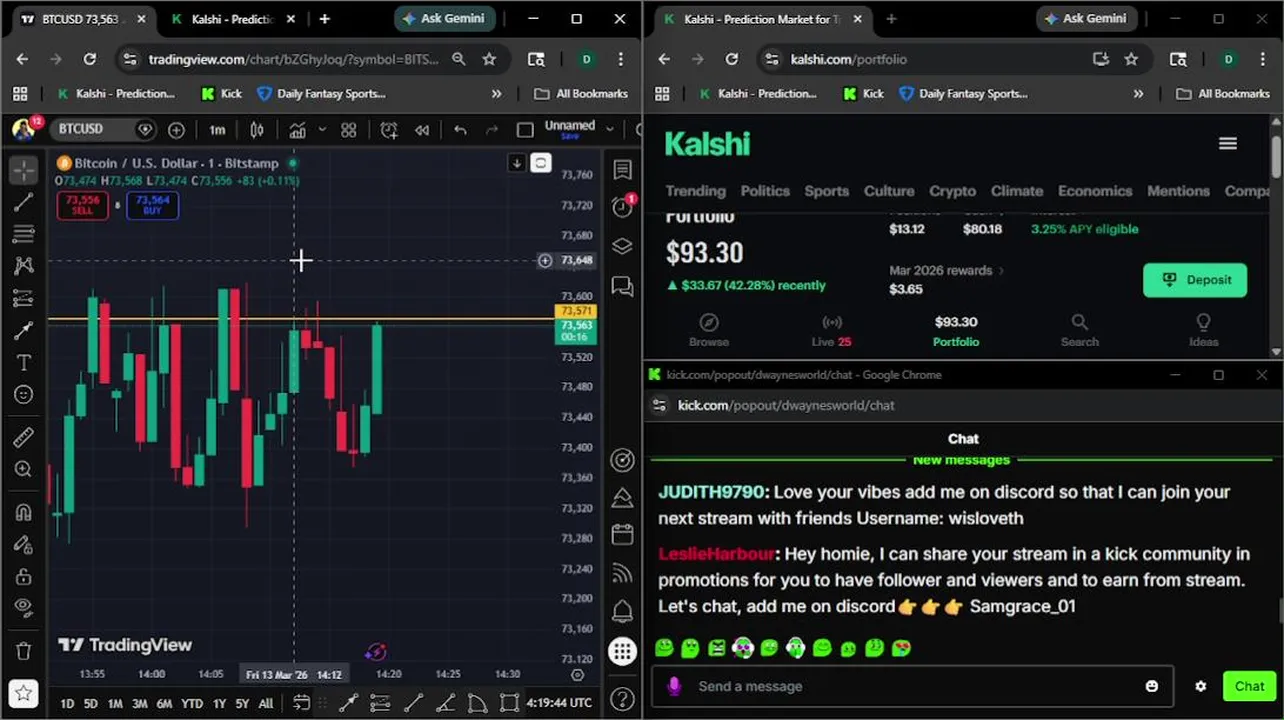The image size is (1284, 720).
Task: Expand more bookmarks chevron in TradingView window
Action: (x=497, y=94)
